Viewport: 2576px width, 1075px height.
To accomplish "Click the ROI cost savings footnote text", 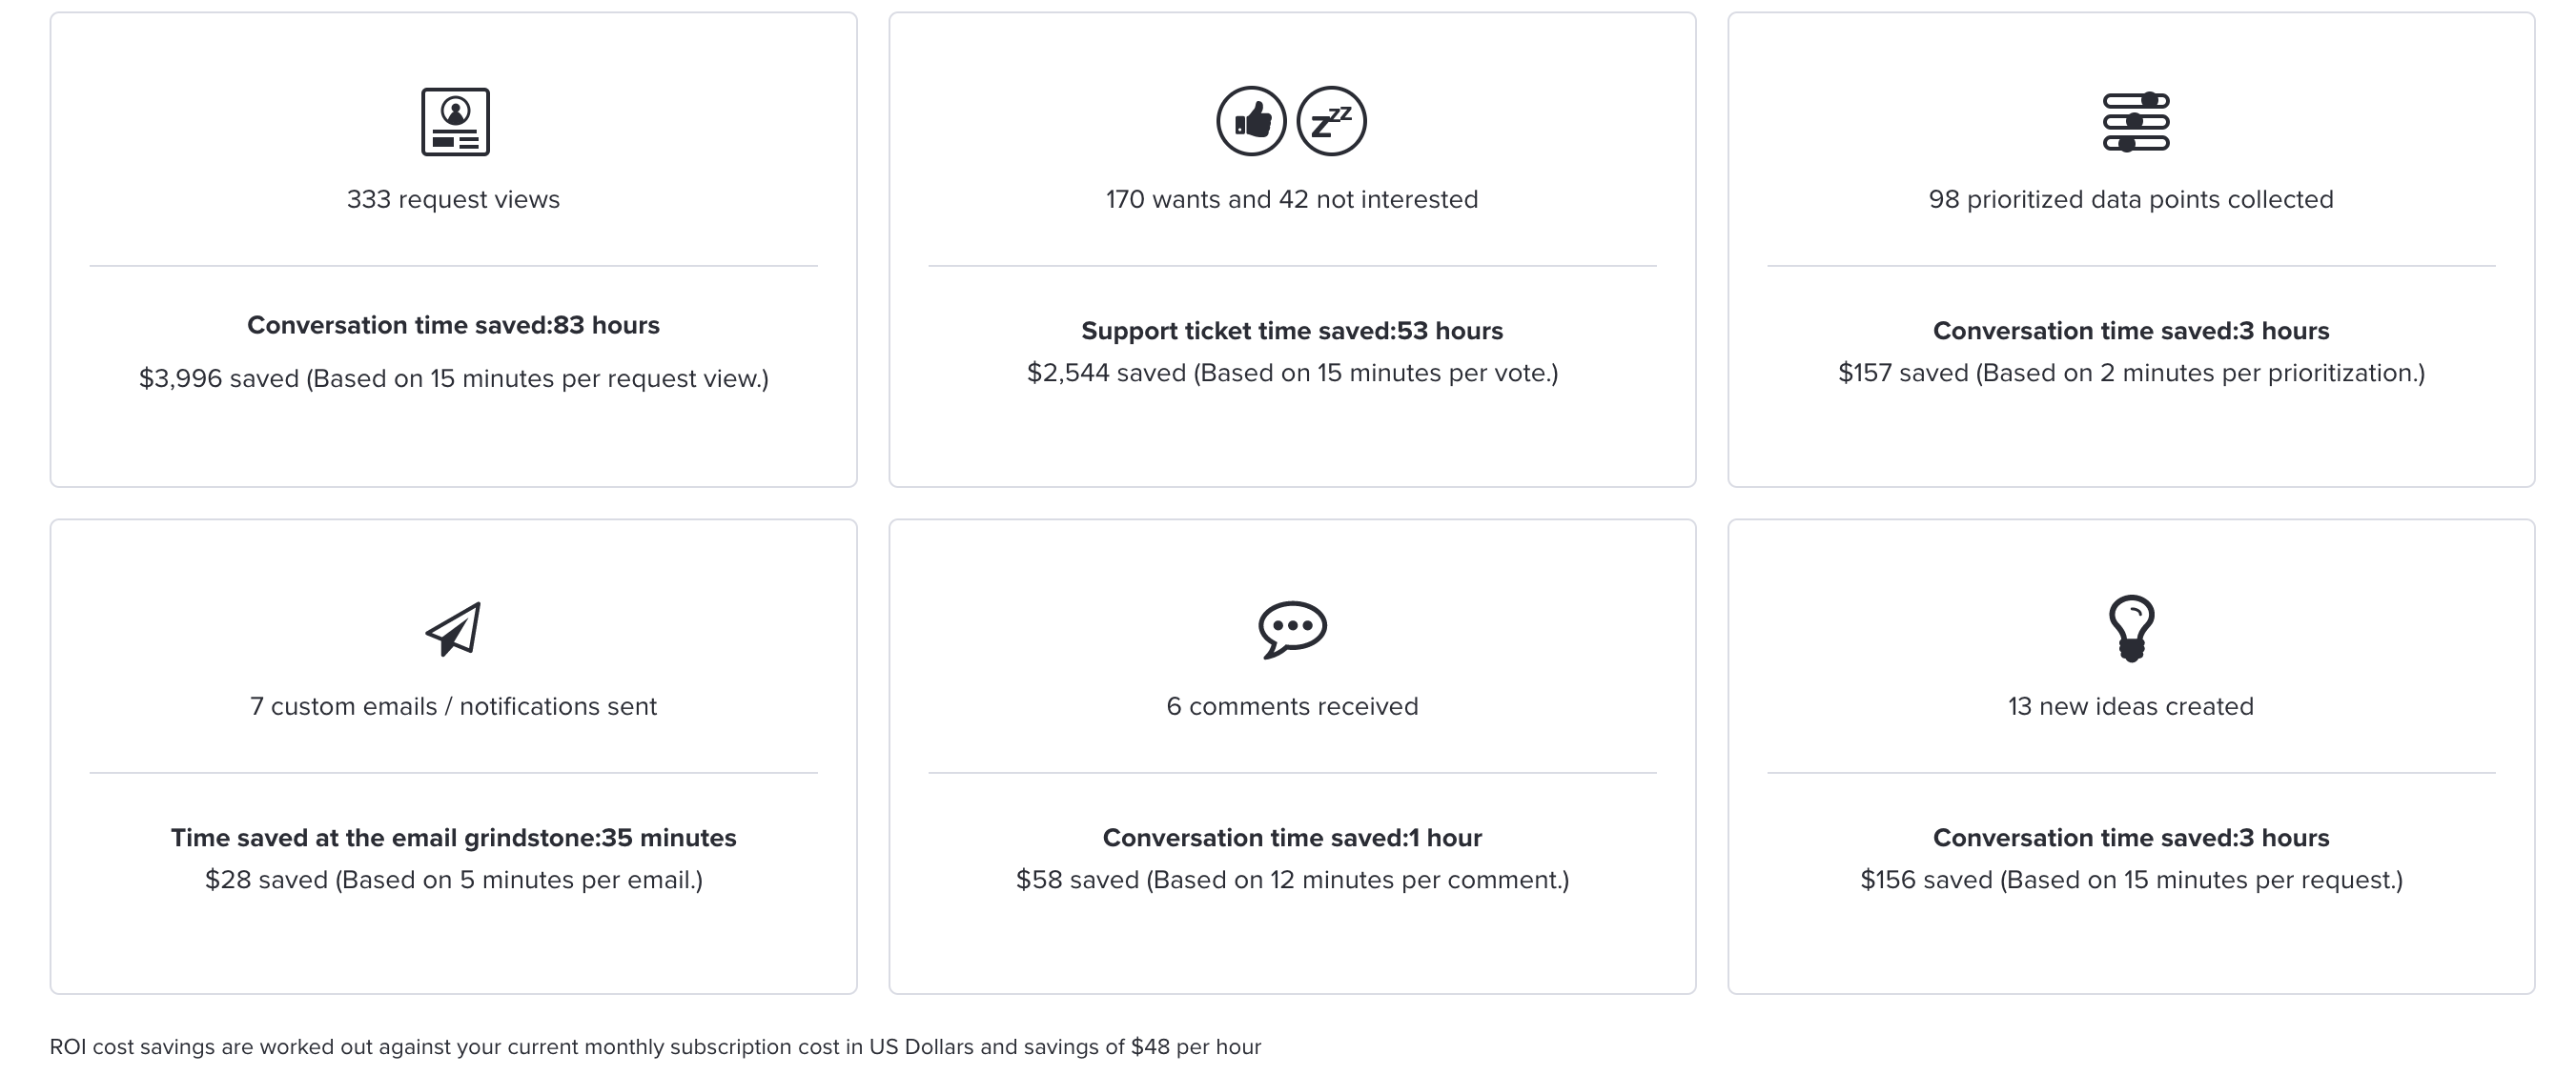I will [655, 1047].
